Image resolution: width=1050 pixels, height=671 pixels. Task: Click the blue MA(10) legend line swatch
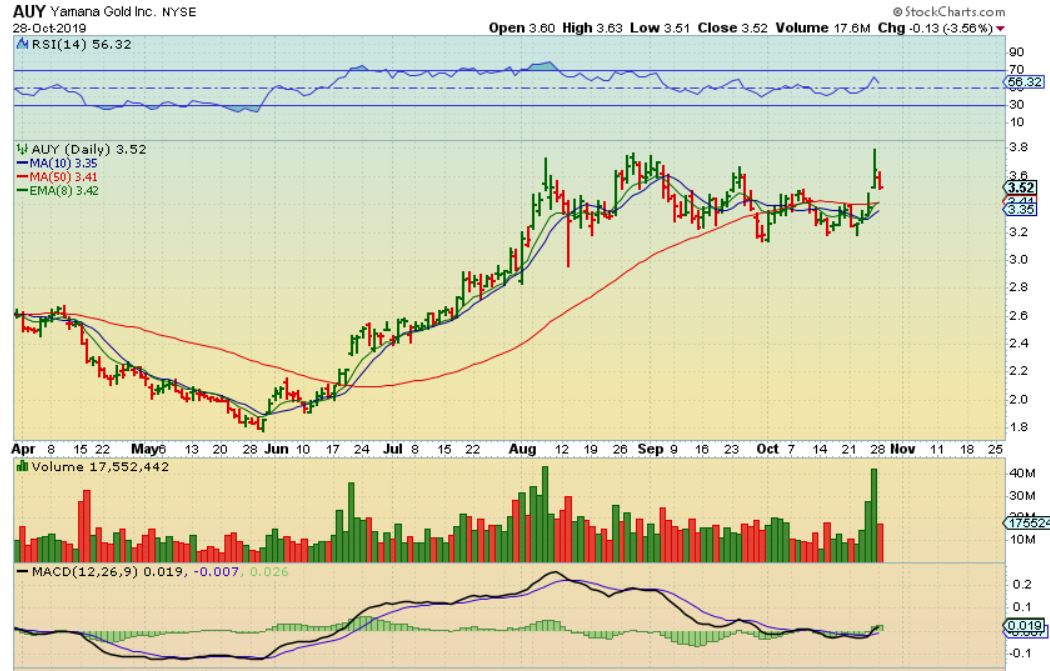(x=22, y=163)
